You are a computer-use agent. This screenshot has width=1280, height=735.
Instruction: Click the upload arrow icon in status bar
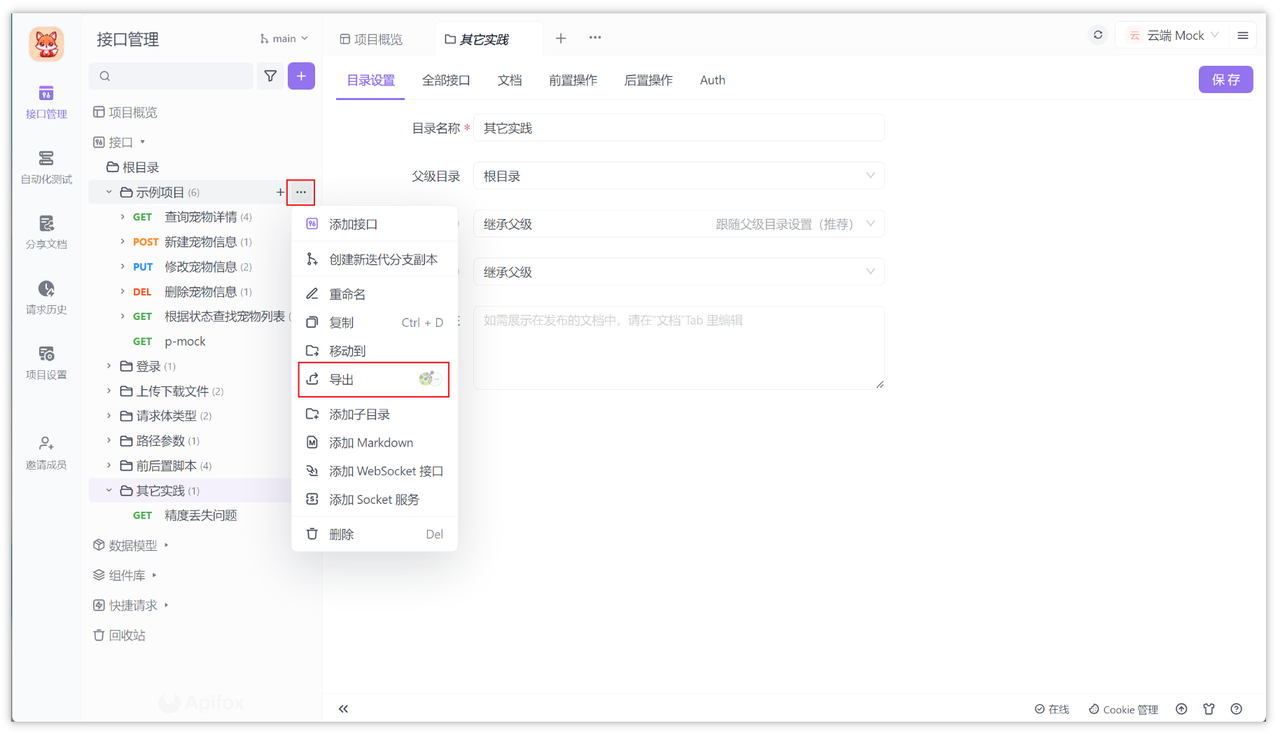(1181, 709)
